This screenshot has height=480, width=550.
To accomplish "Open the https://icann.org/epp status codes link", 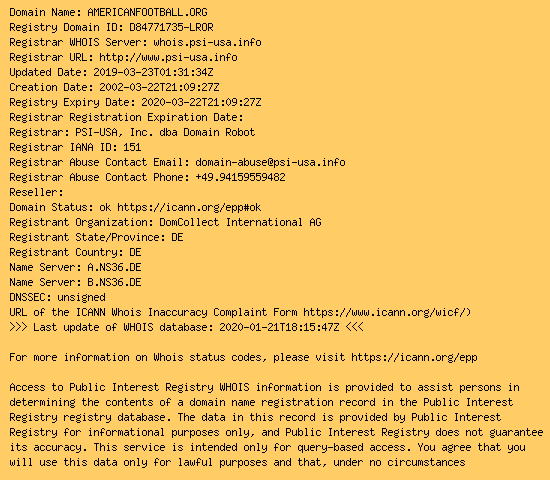I will [x=414, y=358].
